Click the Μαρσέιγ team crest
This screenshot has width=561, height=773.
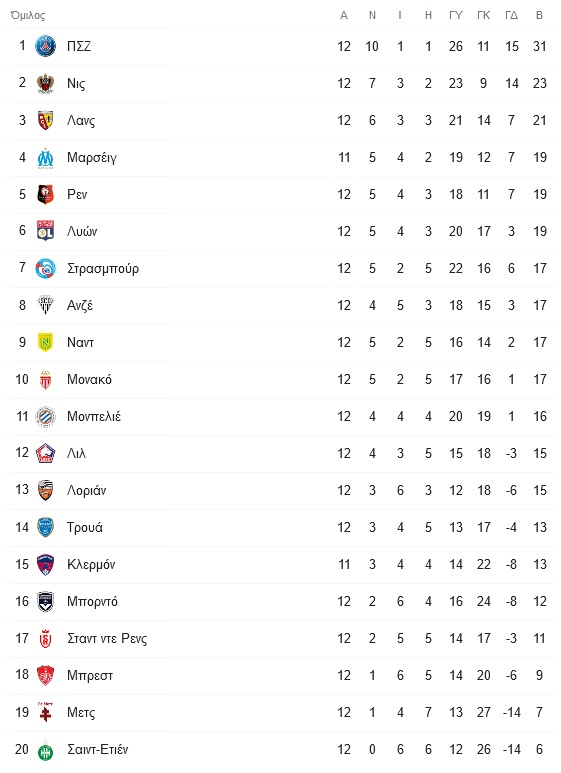coord(45,158)
